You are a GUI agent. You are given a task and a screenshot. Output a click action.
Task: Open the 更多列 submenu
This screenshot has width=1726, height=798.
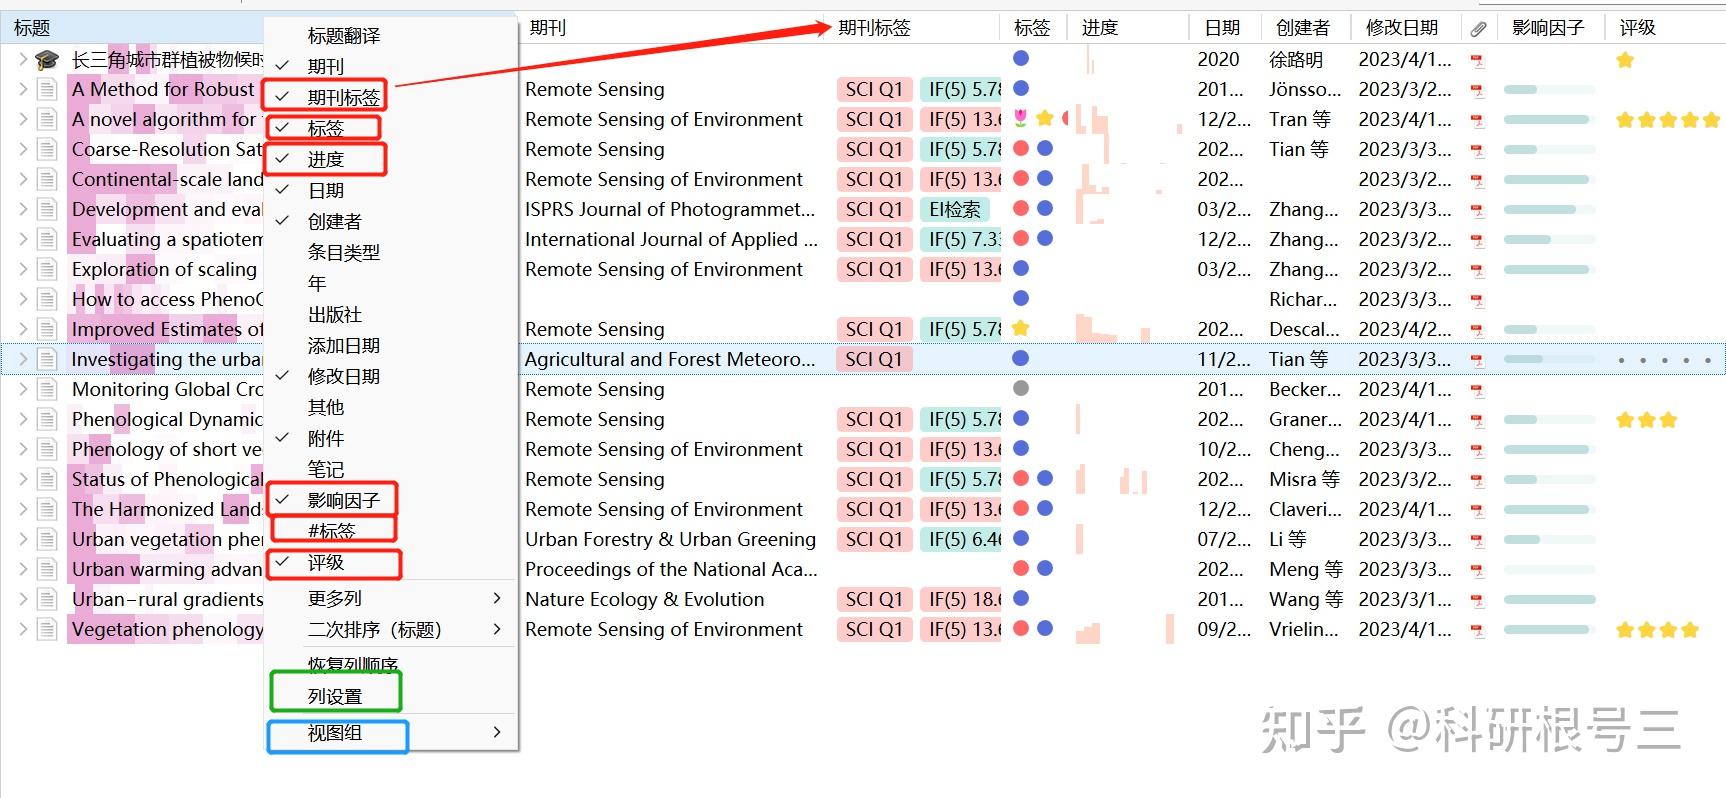point(391,598)
